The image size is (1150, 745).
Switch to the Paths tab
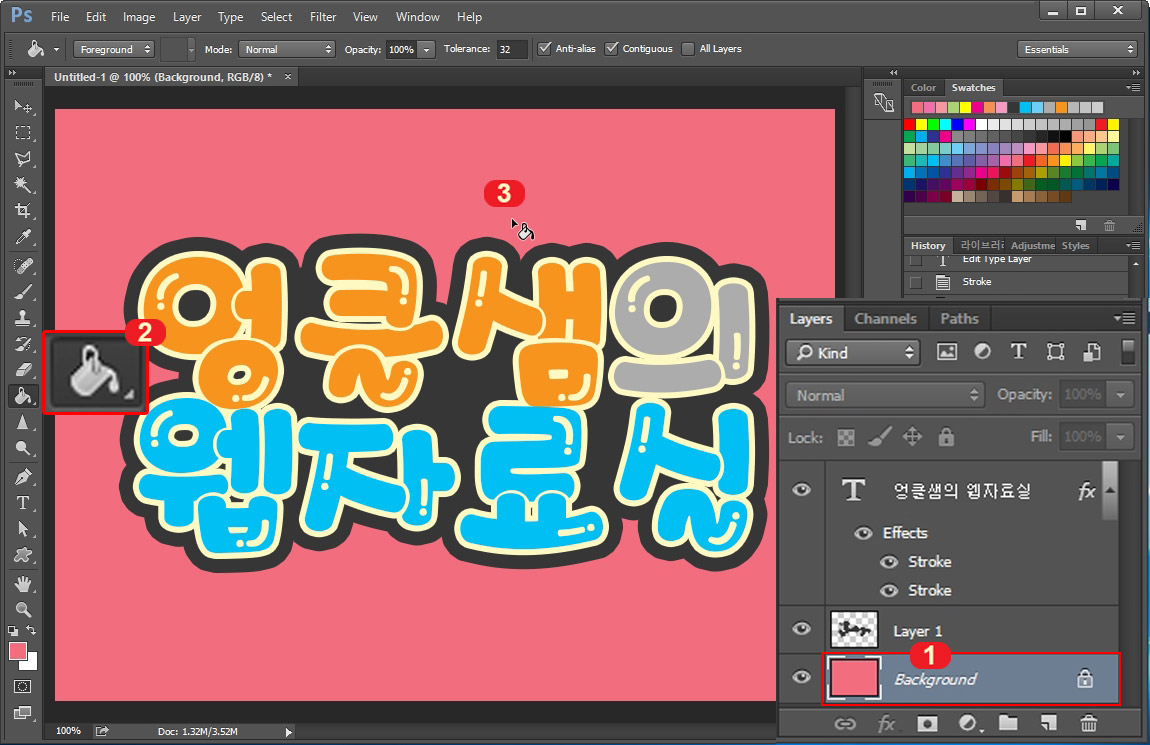959,318
